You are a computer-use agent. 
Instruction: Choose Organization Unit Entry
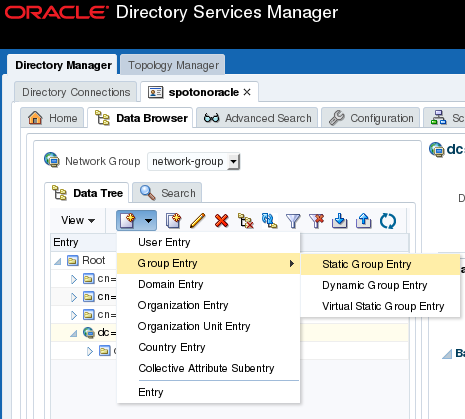click(x=209, y=326)
